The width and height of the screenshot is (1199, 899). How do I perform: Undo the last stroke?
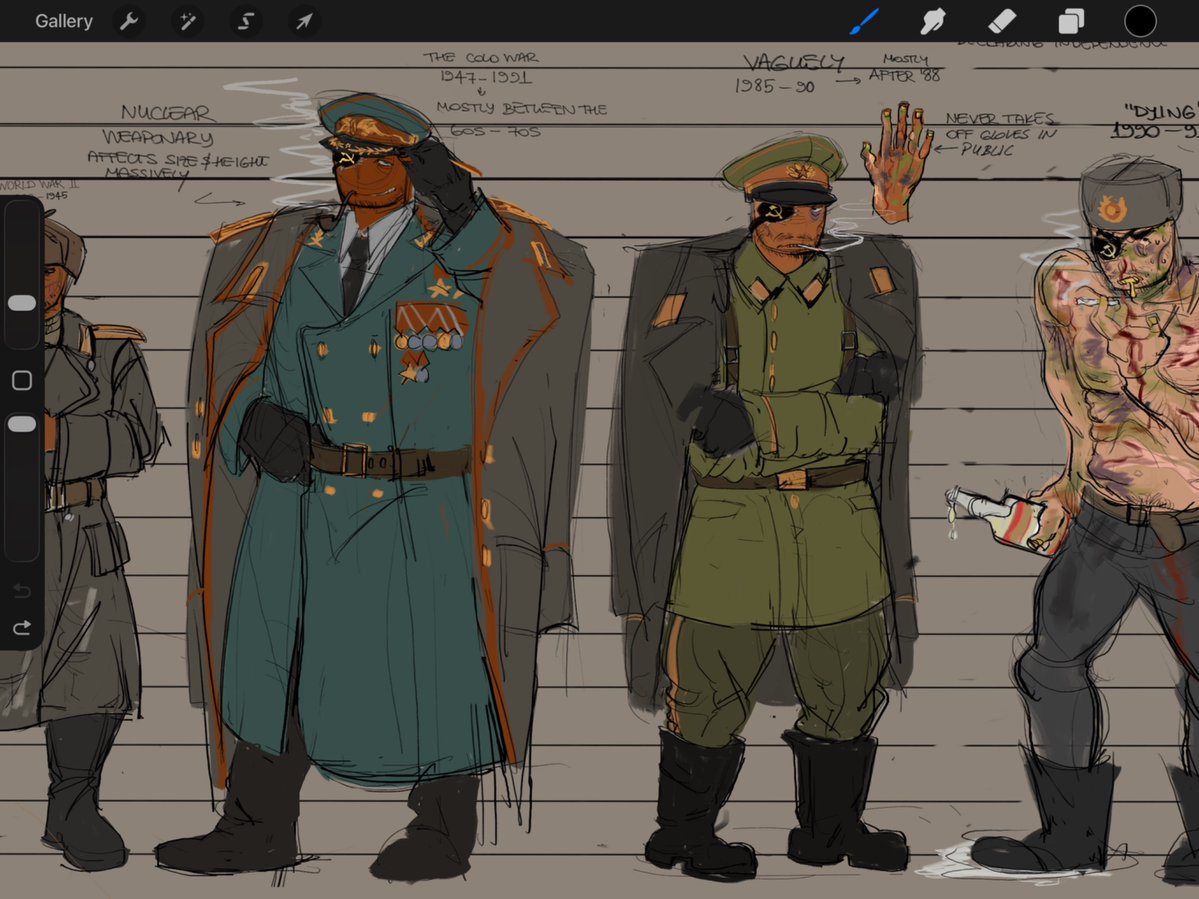pyautogui.click(x=21, y=590)
